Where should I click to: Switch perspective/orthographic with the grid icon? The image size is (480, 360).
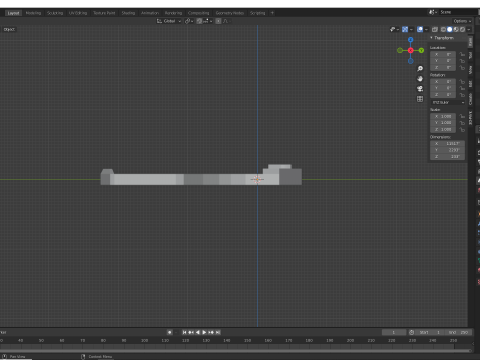point(420,99)
